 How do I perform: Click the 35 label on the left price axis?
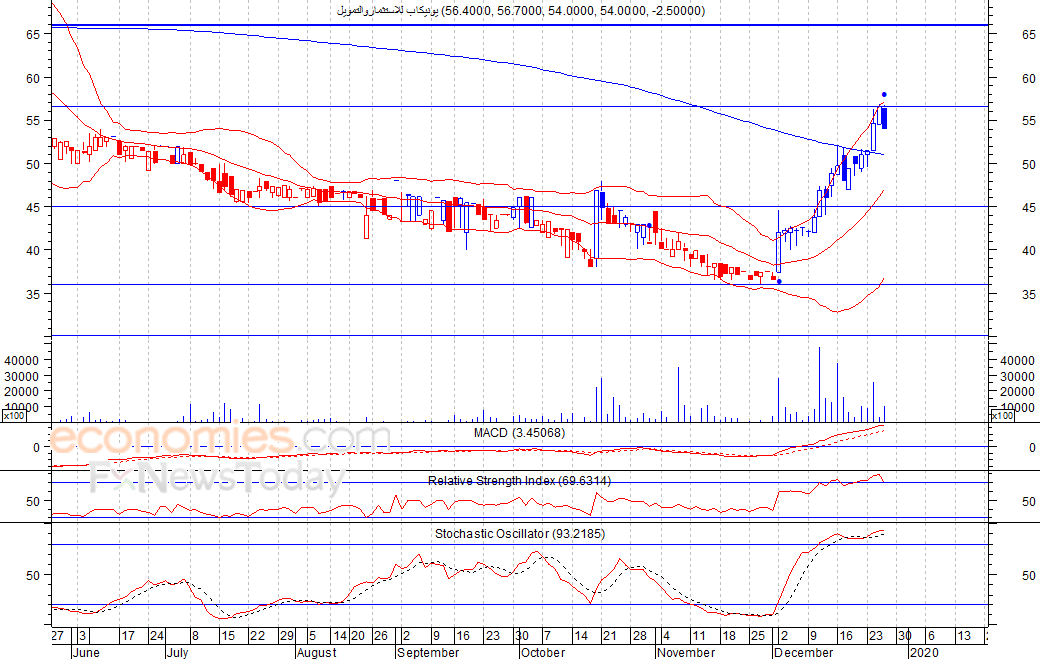pyautogui.click(x=33, y=294)
